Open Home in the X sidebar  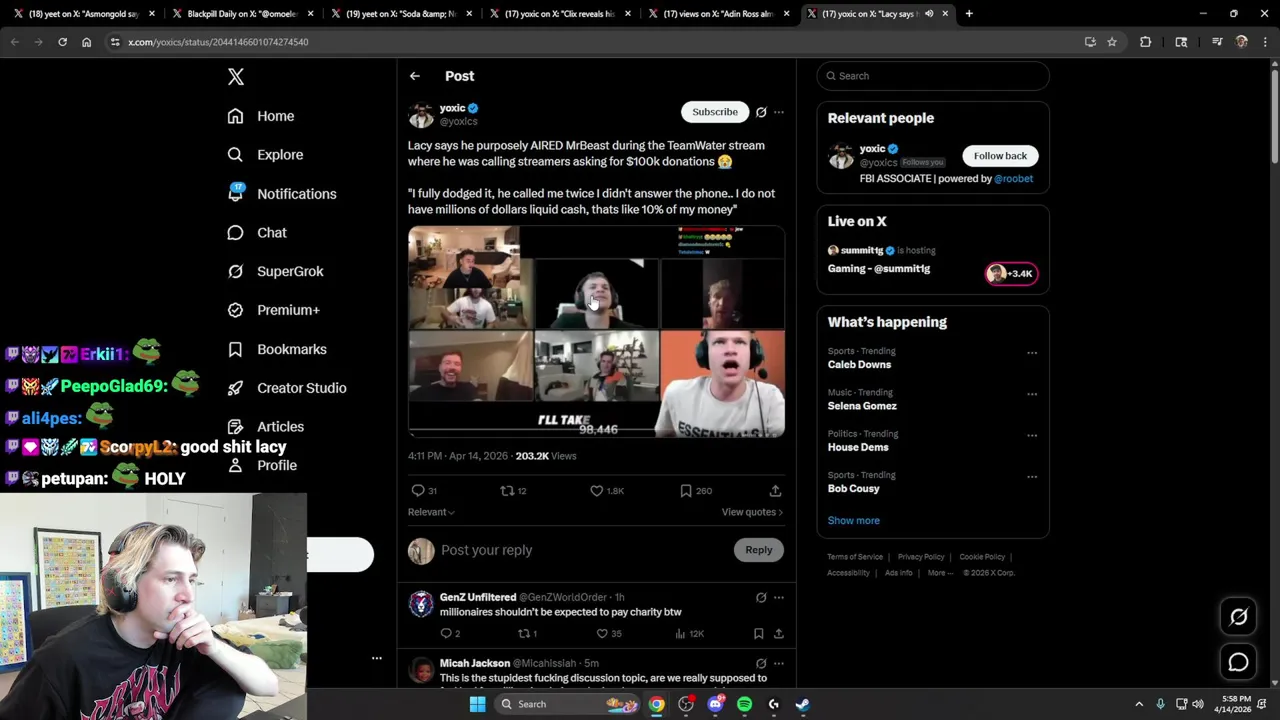tap(261, 116)
